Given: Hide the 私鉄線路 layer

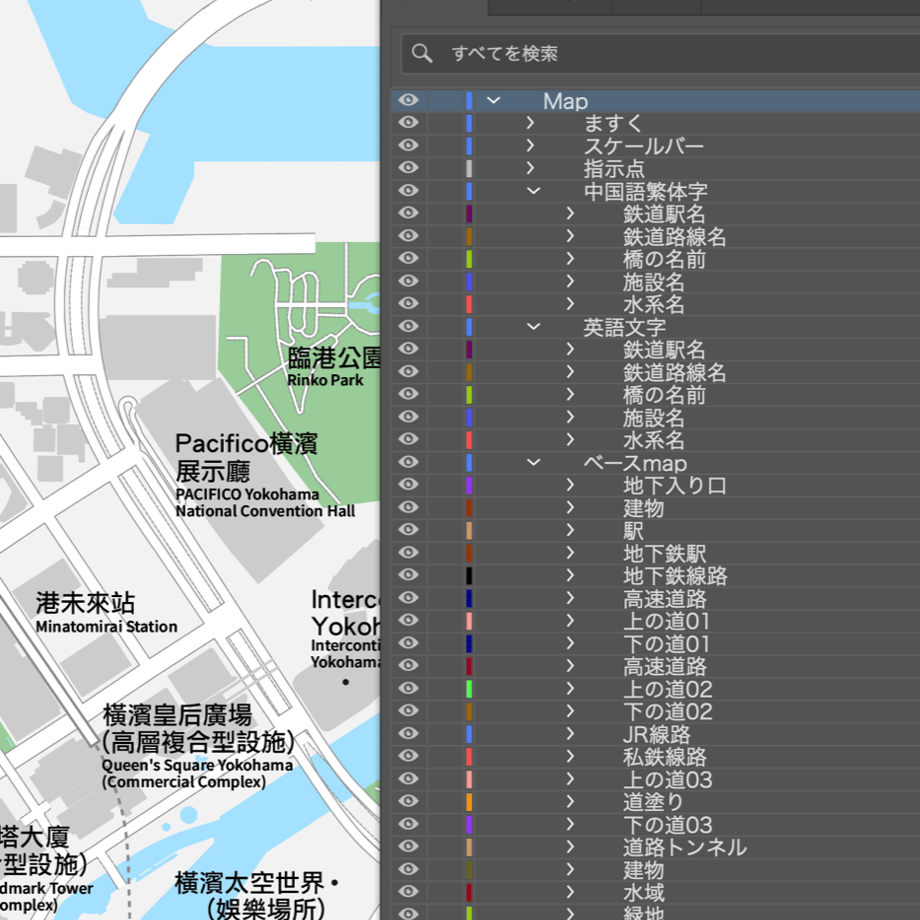Looking at the screenshot, I should click(408, 756).
